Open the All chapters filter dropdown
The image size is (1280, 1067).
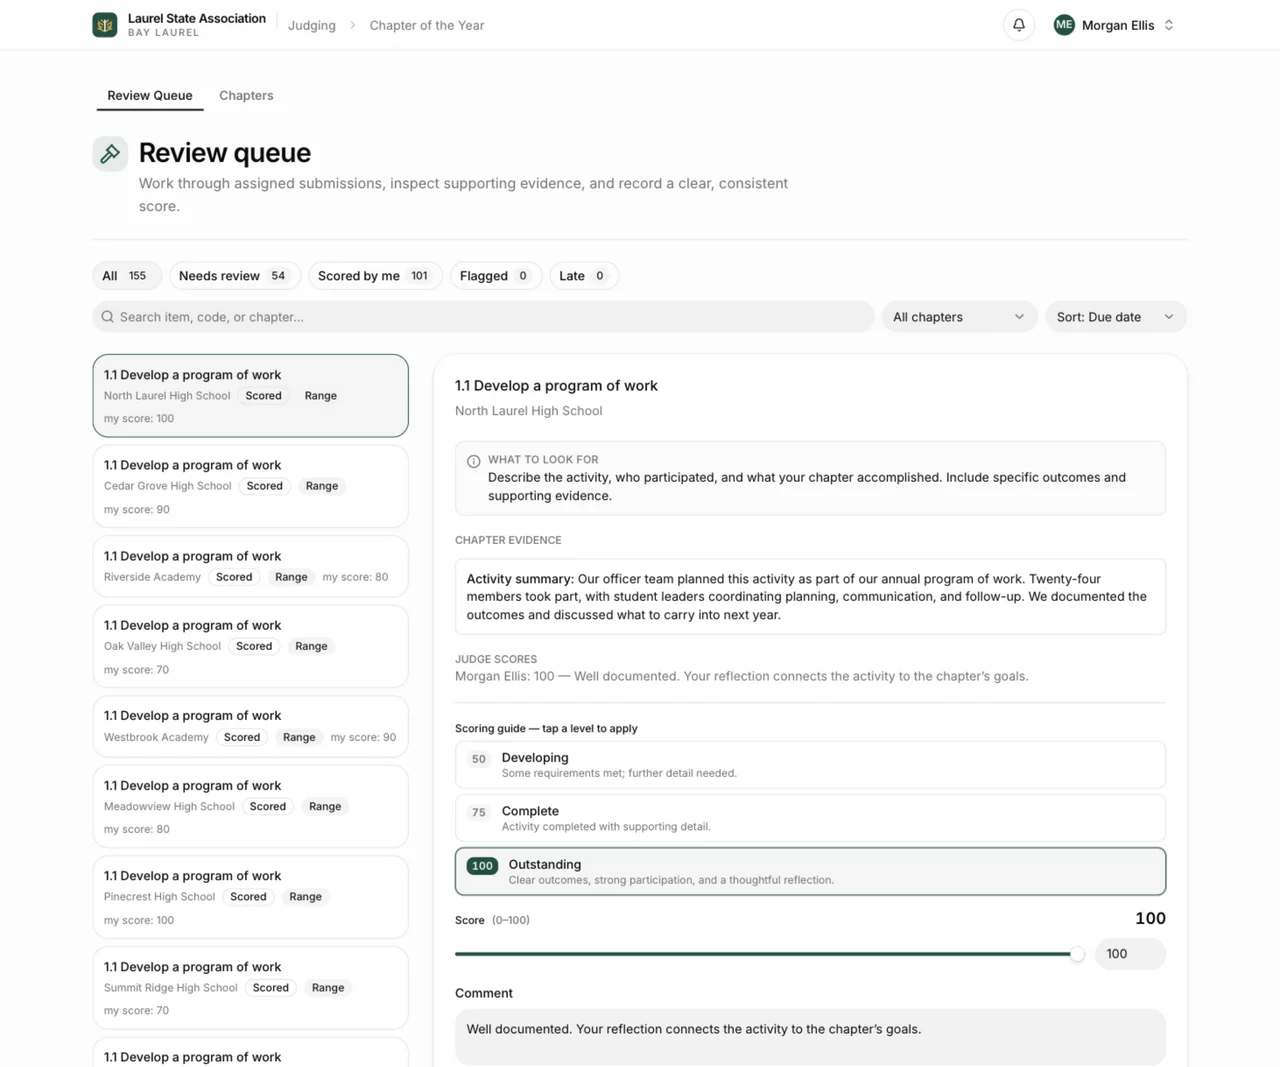click(x=958, y=317)
